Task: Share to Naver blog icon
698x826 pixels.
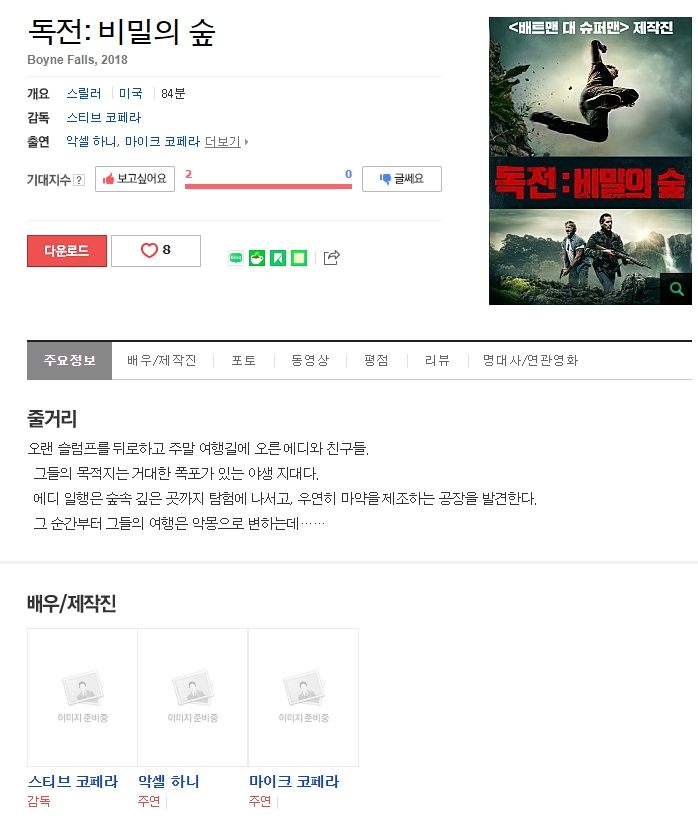Action: (236, 258)
